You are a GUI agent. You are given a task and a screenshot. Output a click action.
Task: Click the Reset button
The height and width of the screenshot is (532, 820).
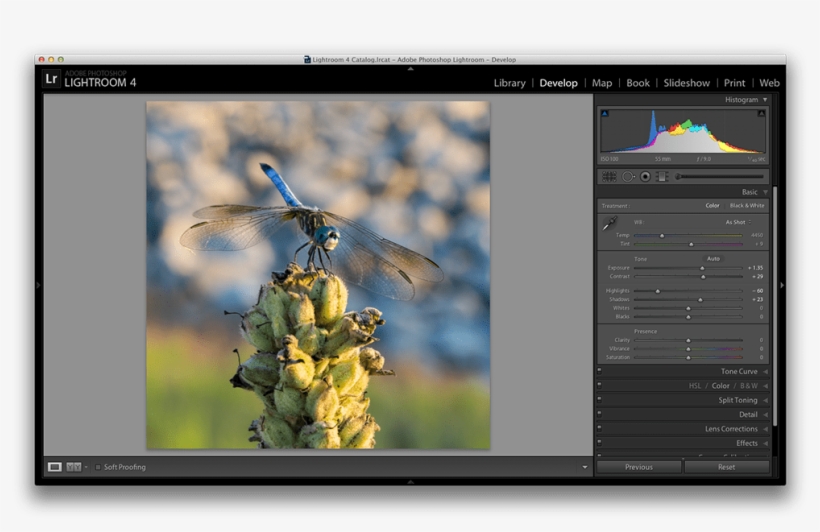[726, 467]
